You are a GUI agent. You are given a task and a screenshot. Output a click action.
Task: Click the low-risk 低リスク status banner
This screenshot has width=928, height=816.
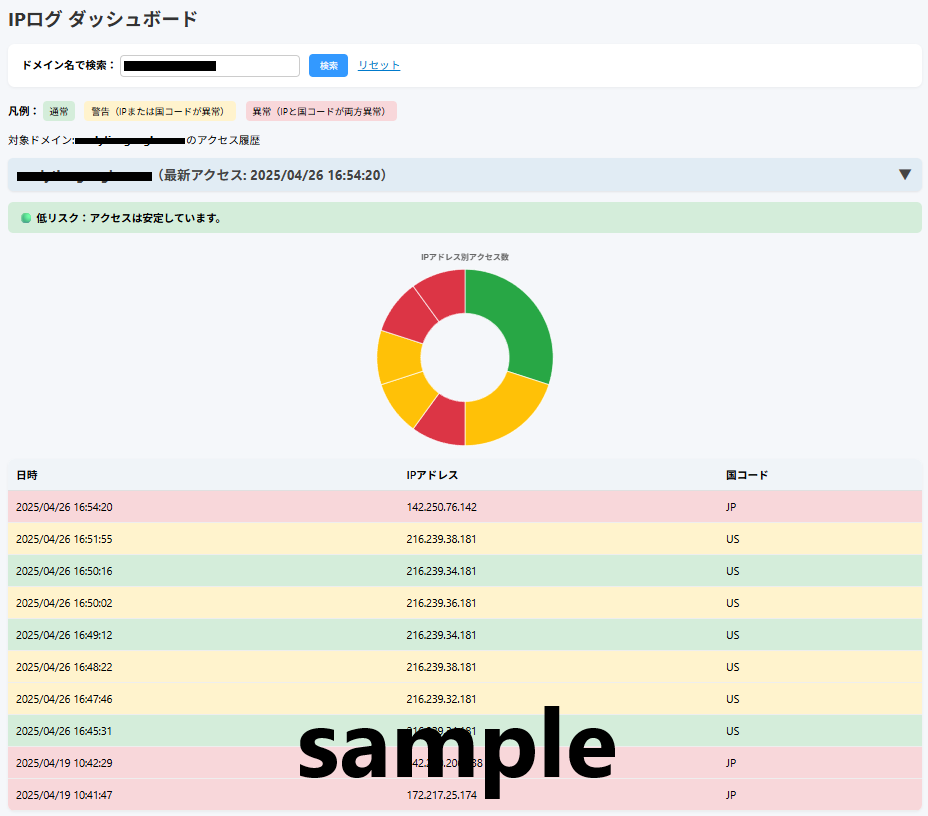coord(464,218)
